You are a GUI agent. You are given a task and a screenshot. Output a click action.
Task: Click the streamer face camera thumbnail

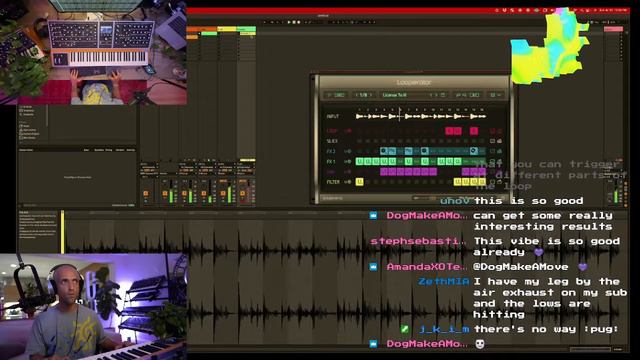93,307
